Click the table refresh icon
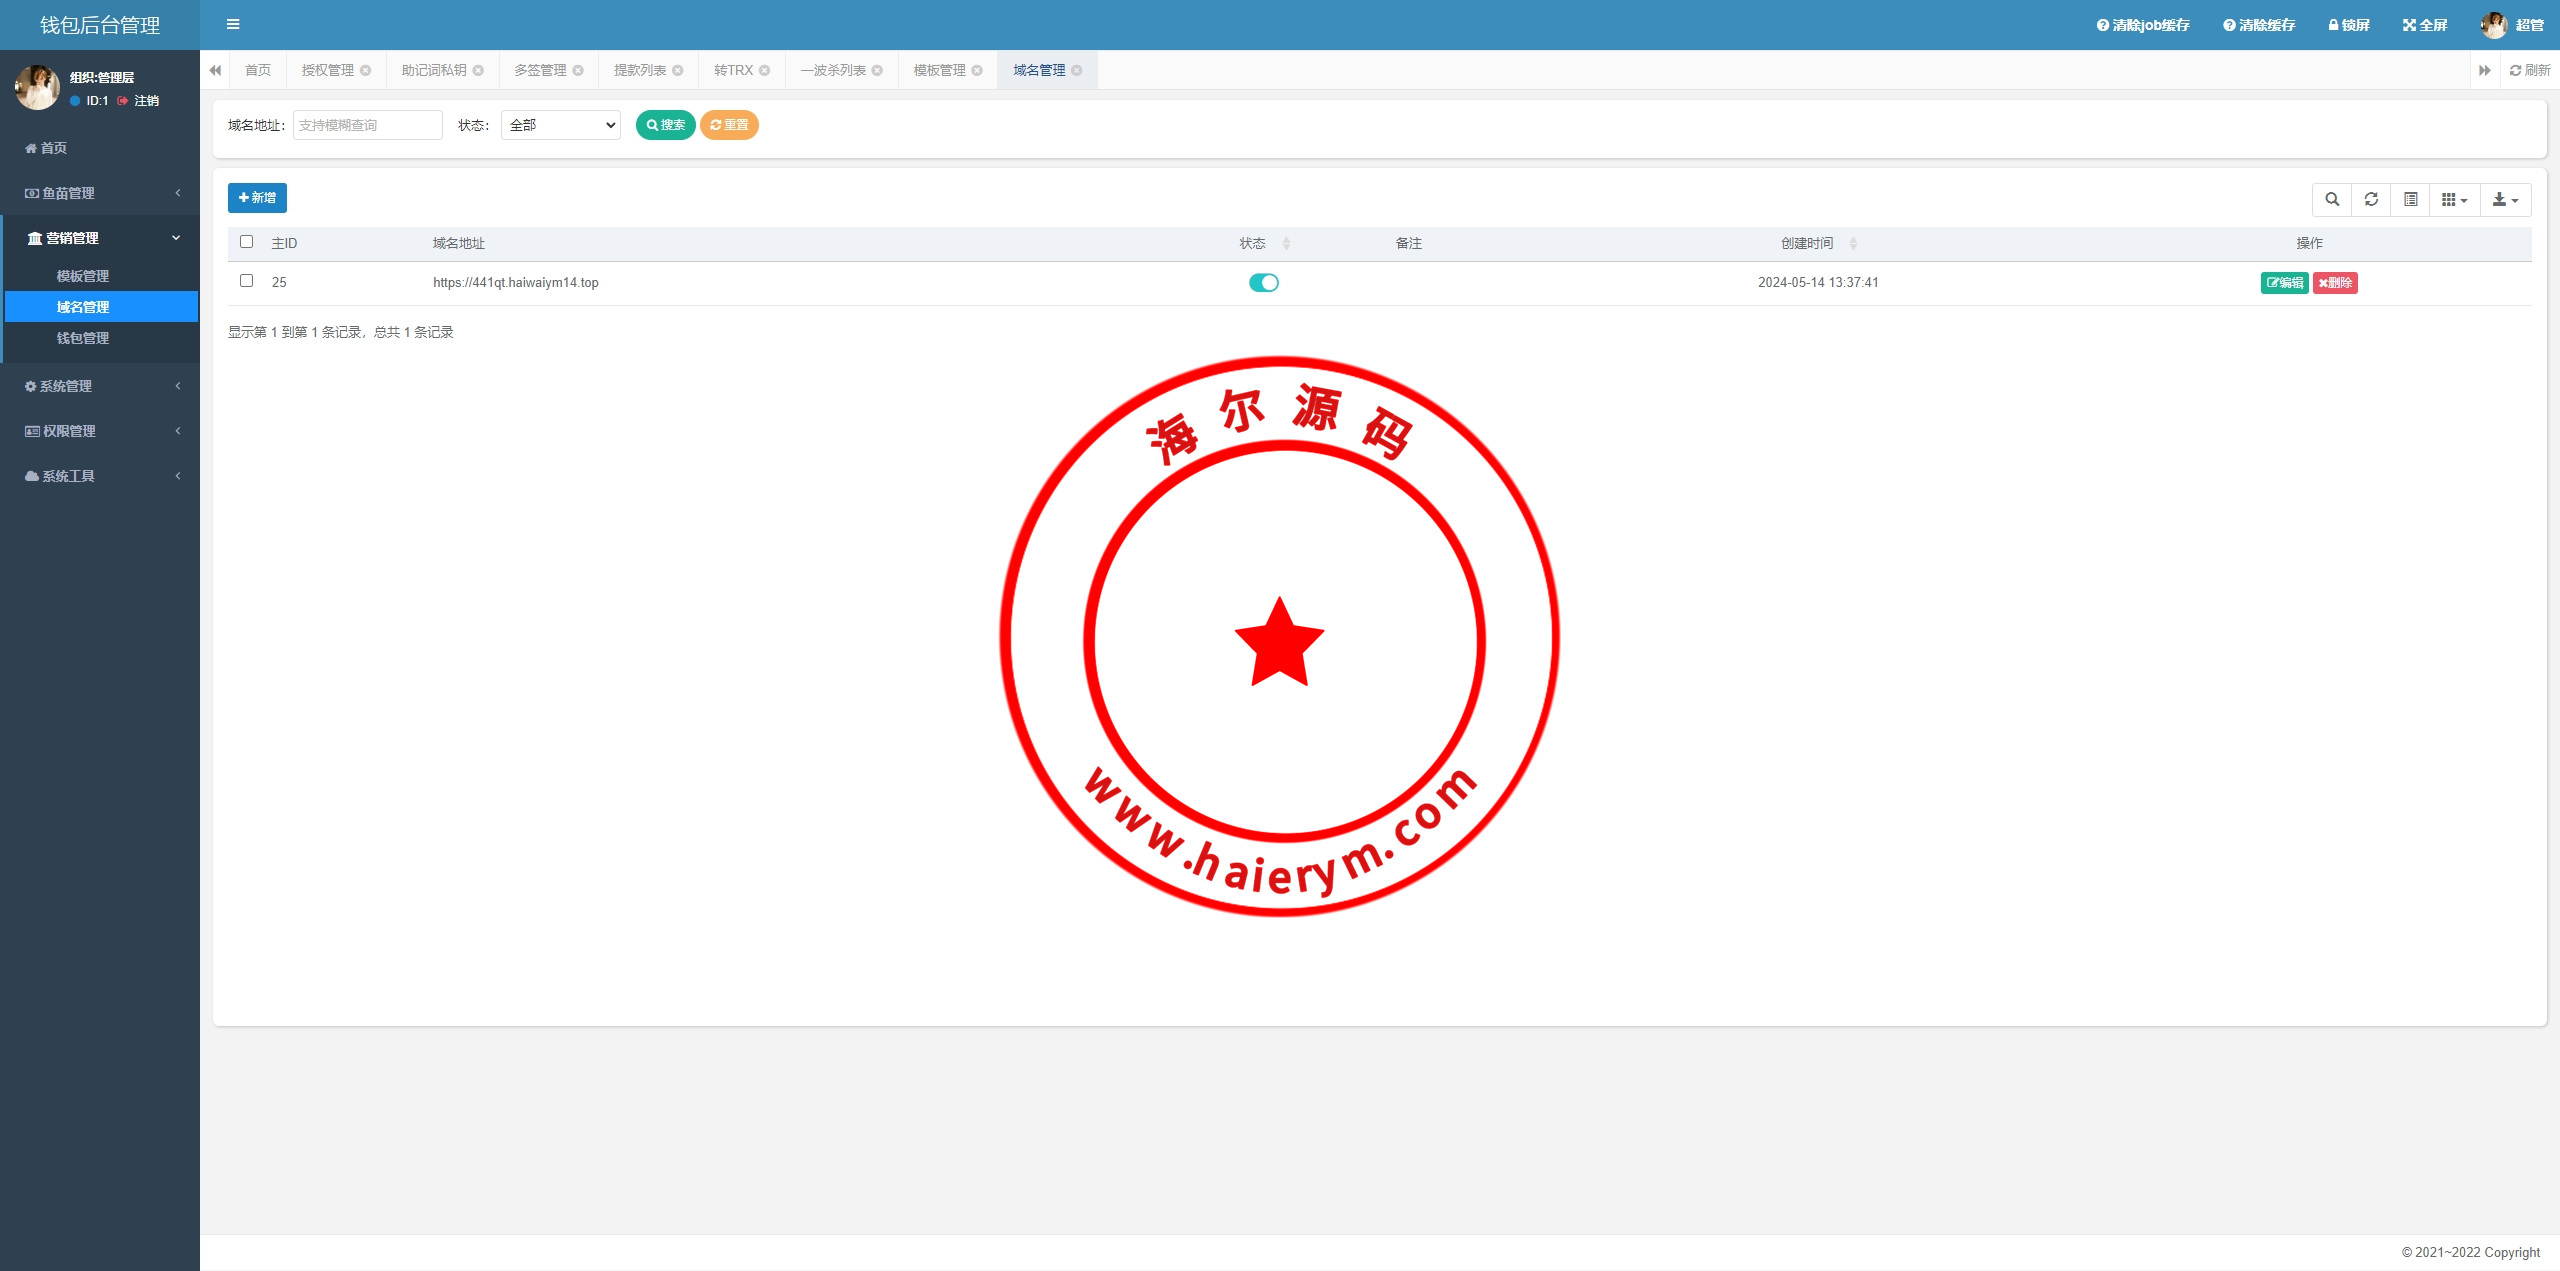 pos(2371,200)
